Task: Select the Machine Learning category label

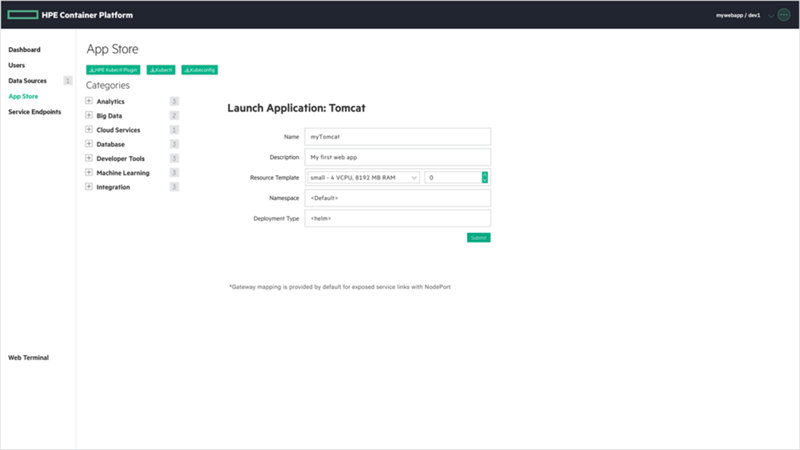Action: coord(123,173)
